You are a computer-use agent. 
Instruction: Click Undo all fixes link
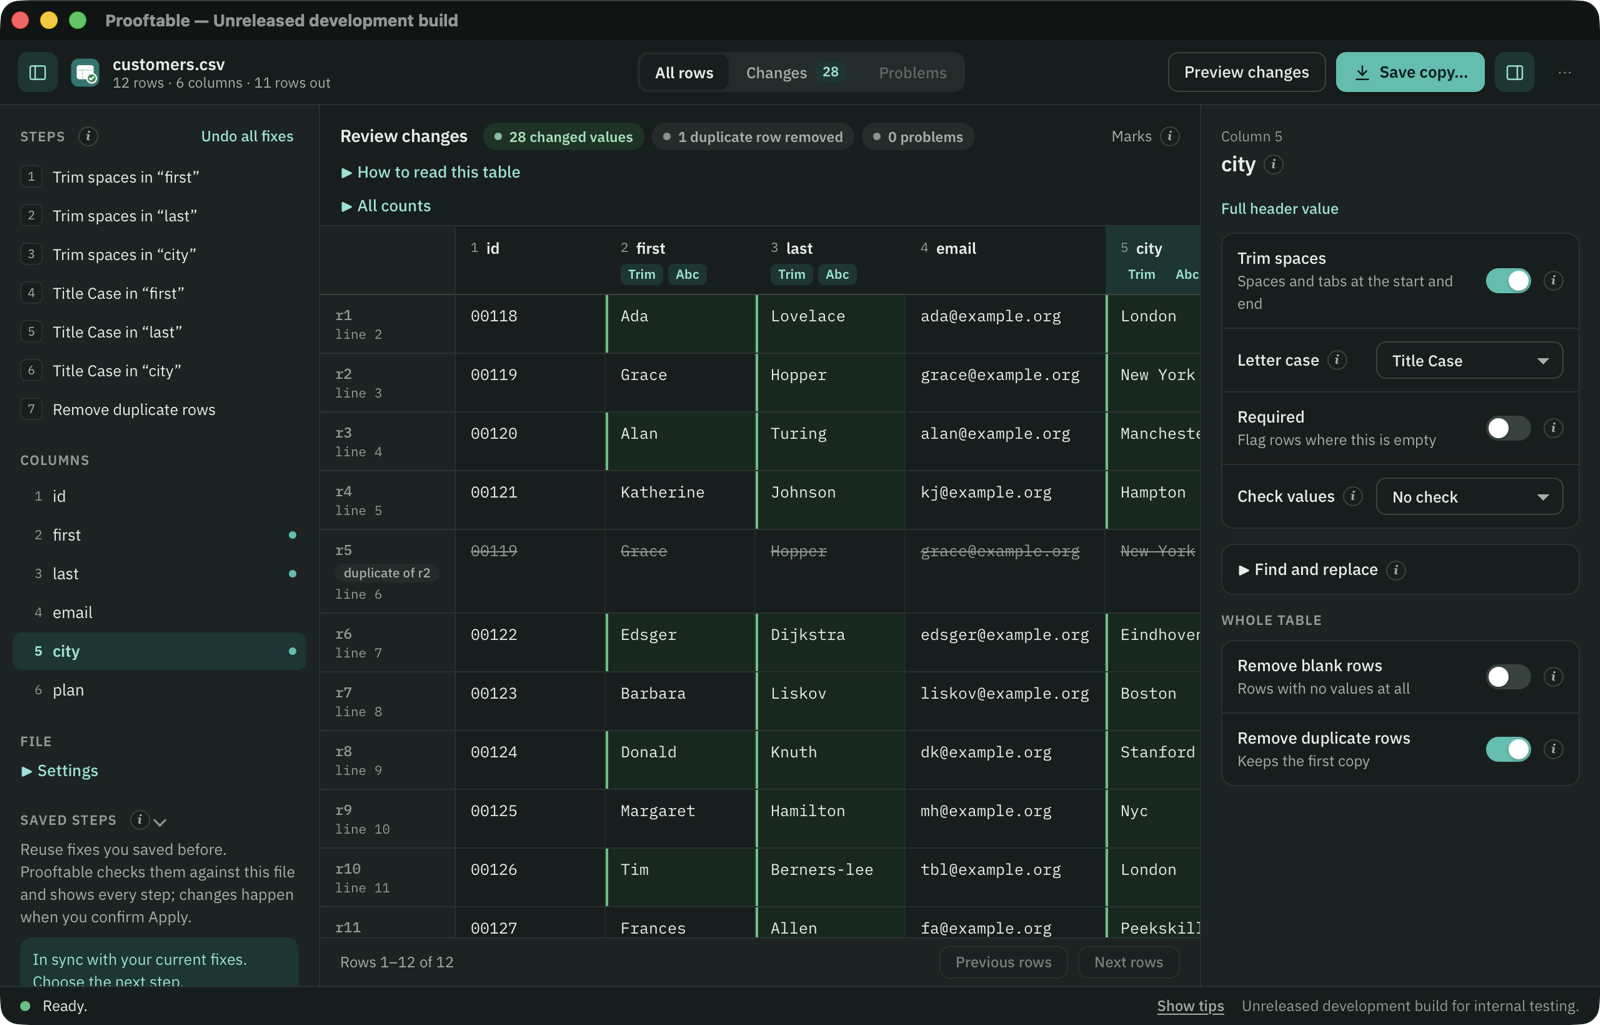click(247, 136)
